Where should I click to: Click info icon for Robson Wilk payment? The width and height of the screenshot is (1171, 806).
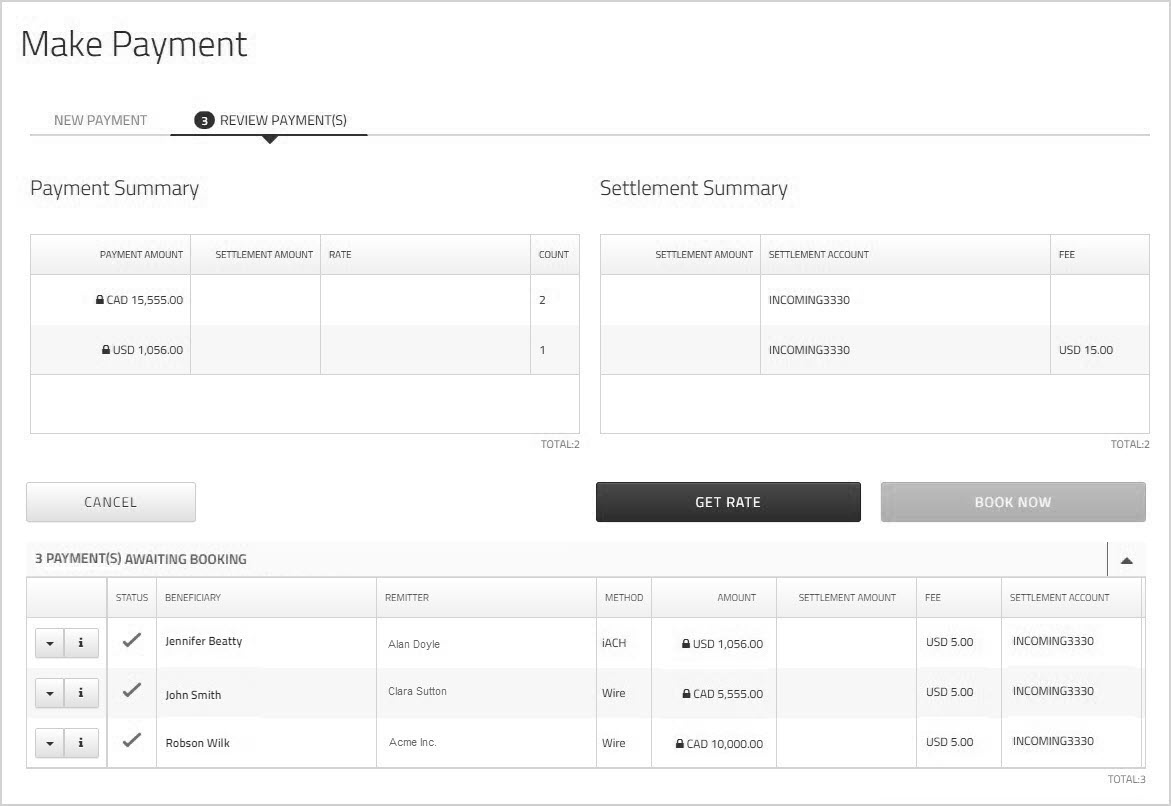coord(81,743)
